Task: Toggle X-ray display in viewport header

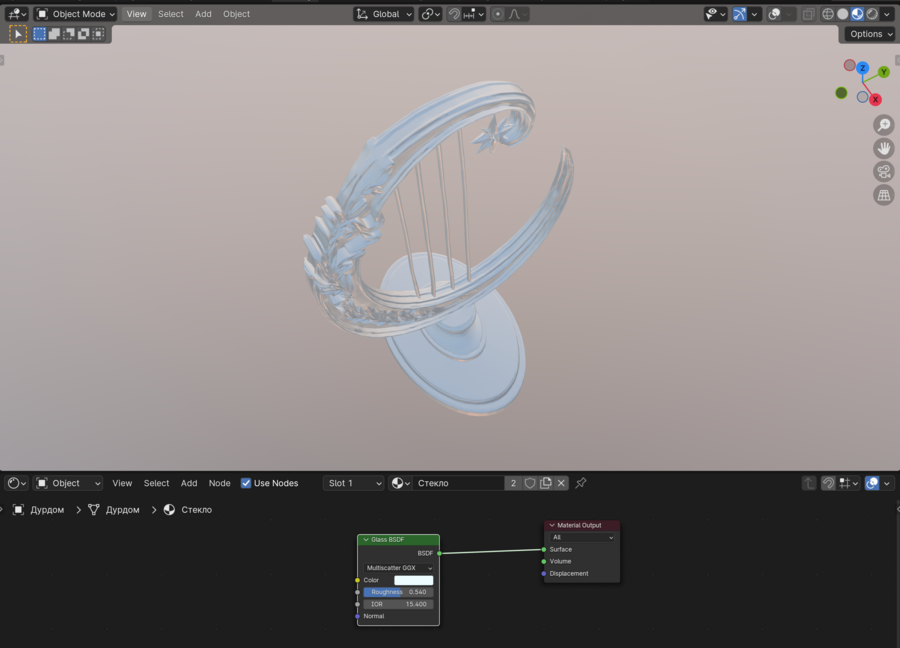Action: point(808,14)
